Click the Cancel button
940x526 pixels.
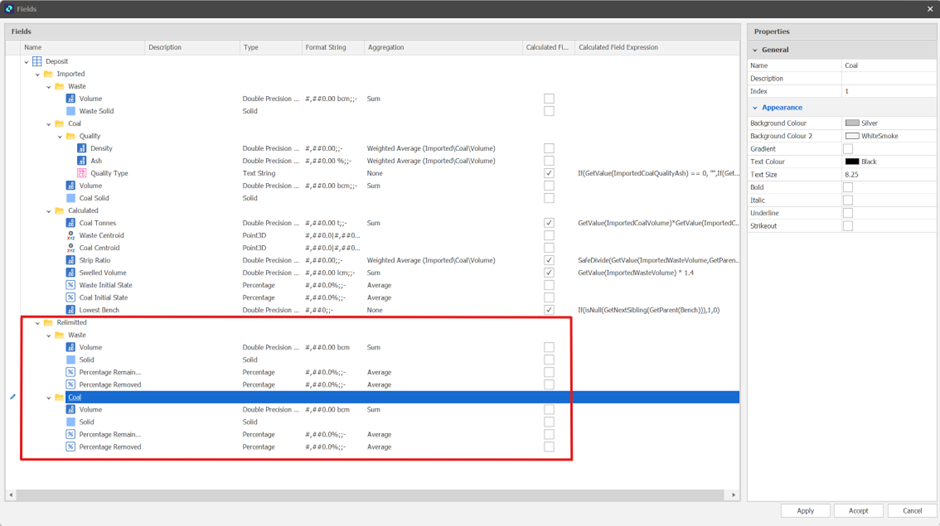point(911,510)
